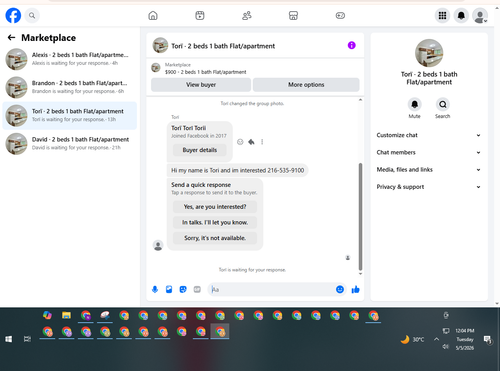Image resolution: width=500 pixels, height=371 pixels.
Task: Expand the Privacy & support section
Action: (x=429, y=187)
